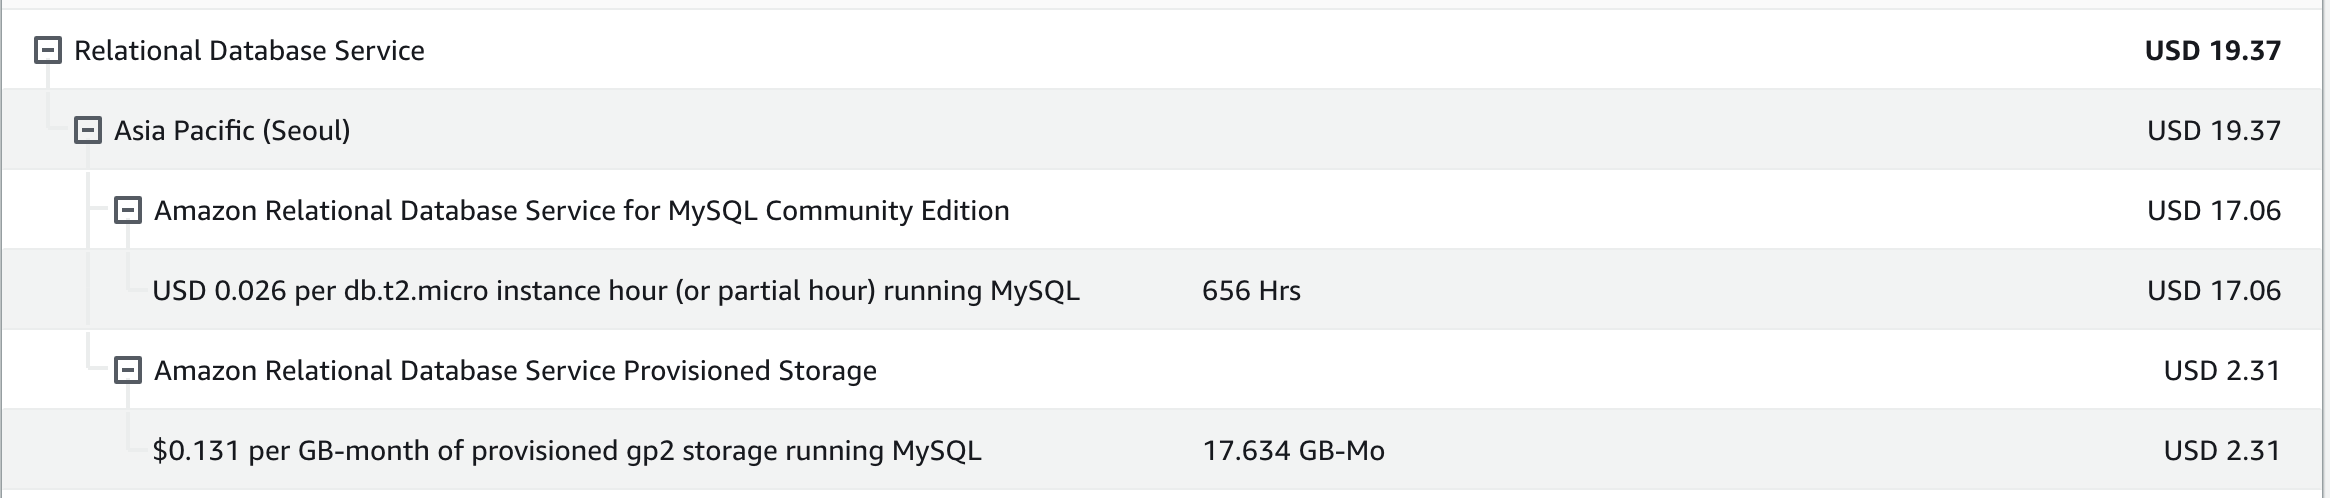Click the Provisioned Storage row title

coord(515,371)
